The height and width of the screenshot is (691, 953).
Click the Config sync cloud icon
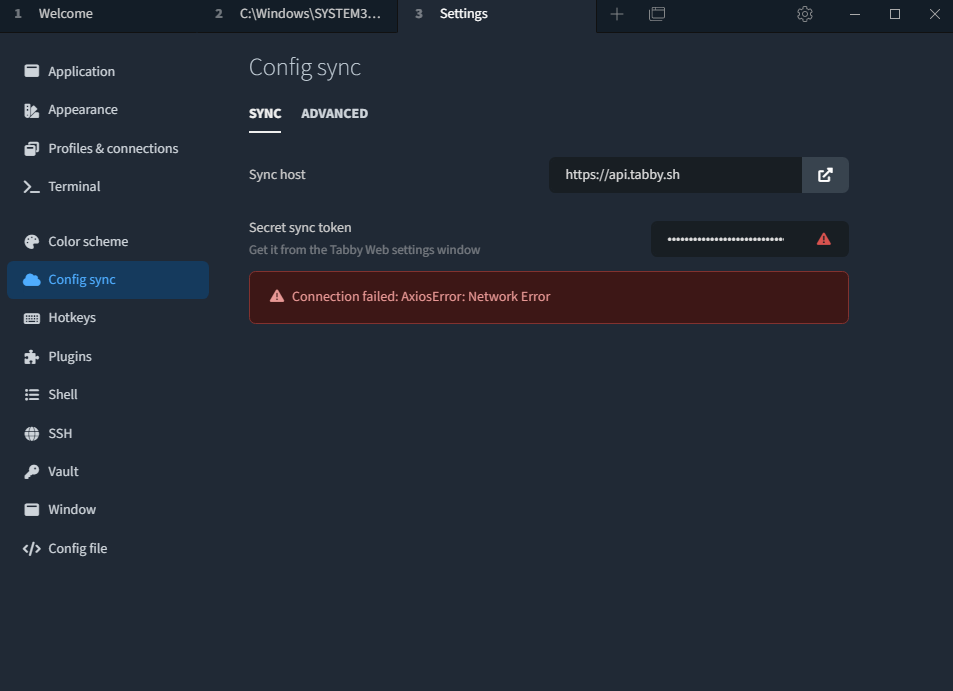[32, 280]
